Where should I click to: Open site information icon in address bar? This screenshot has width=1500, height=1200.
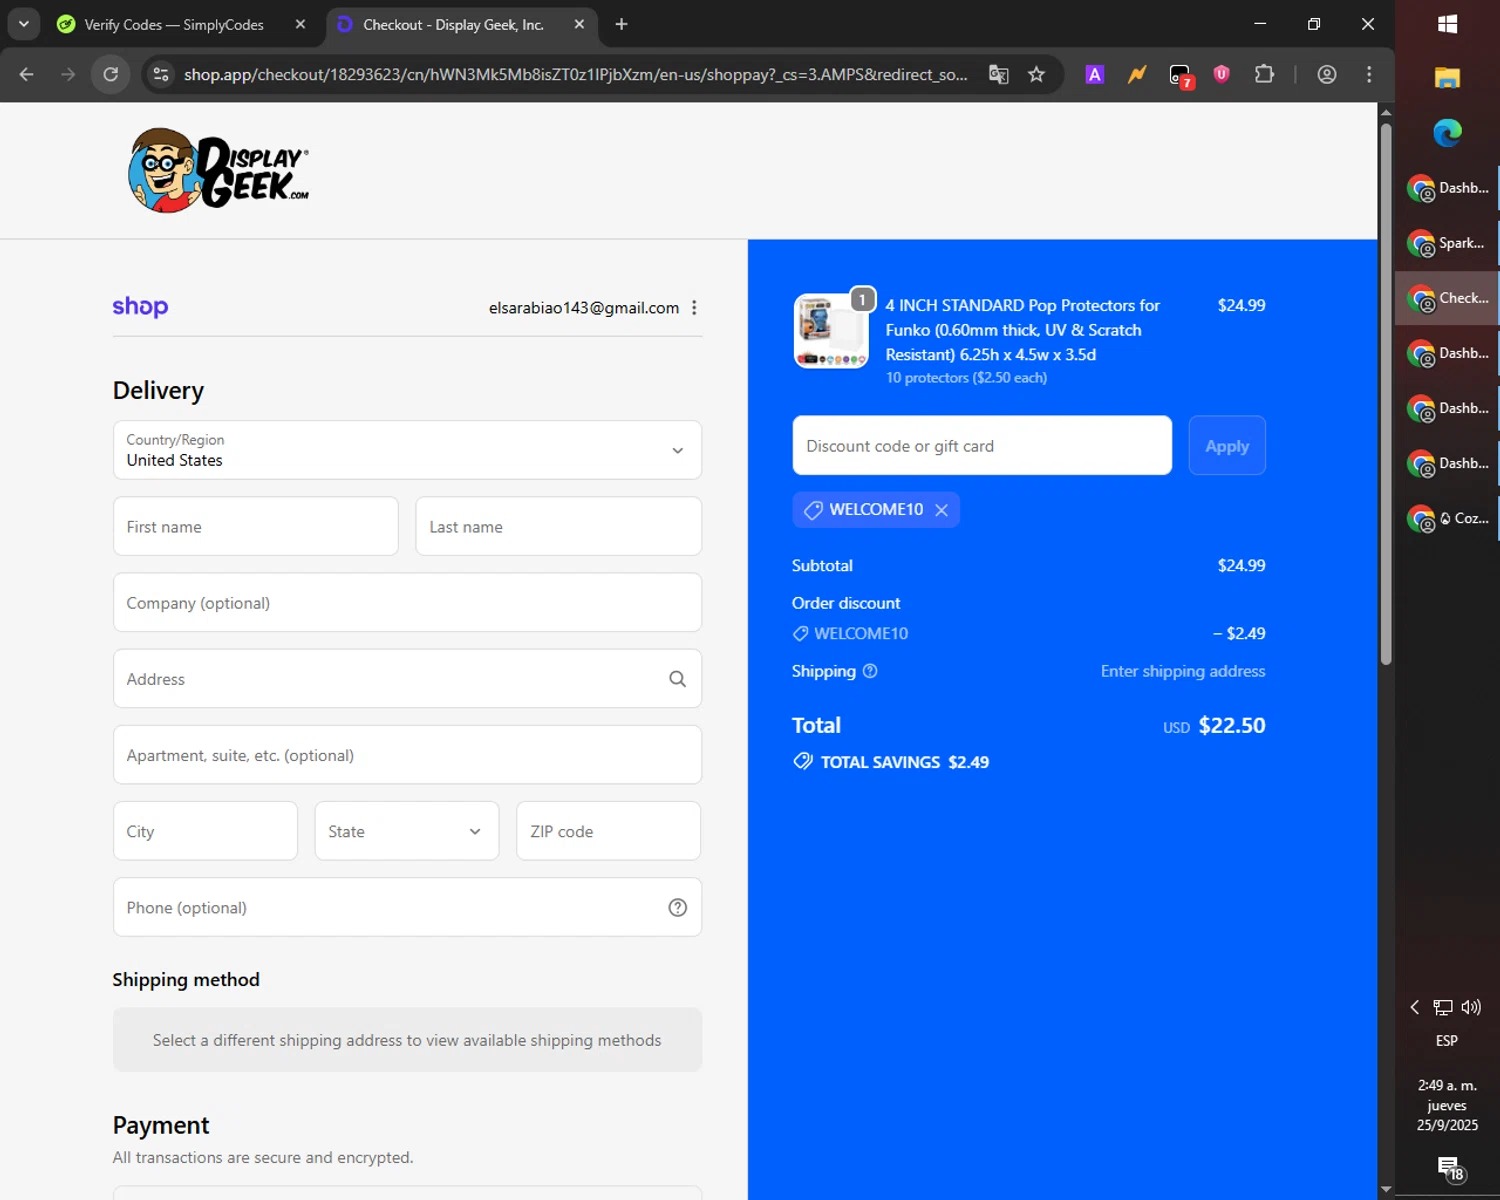[x=161, y=74]
